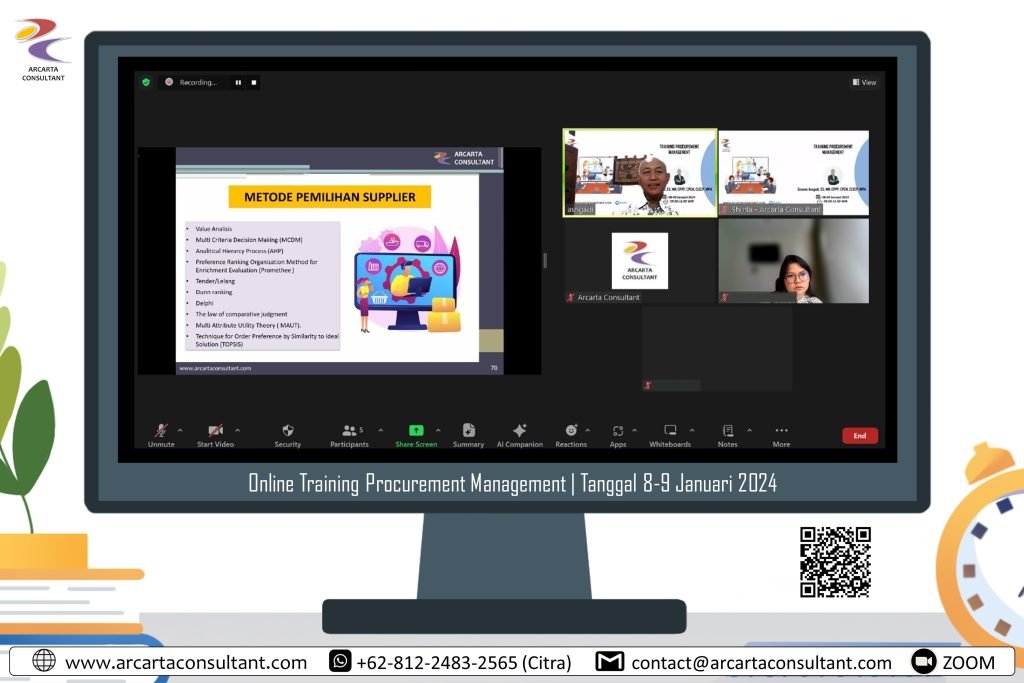Unmute the microphone
Screen dimensions: 1024x683
pos(161,431)
